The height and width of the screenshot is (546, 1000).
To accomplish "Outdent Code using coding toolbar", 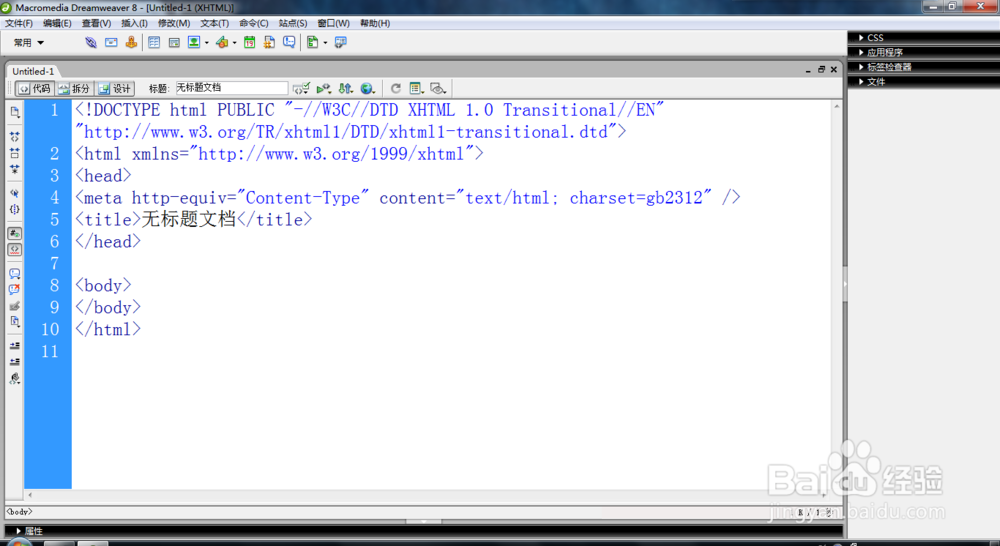I will click(x=15, y=362).
